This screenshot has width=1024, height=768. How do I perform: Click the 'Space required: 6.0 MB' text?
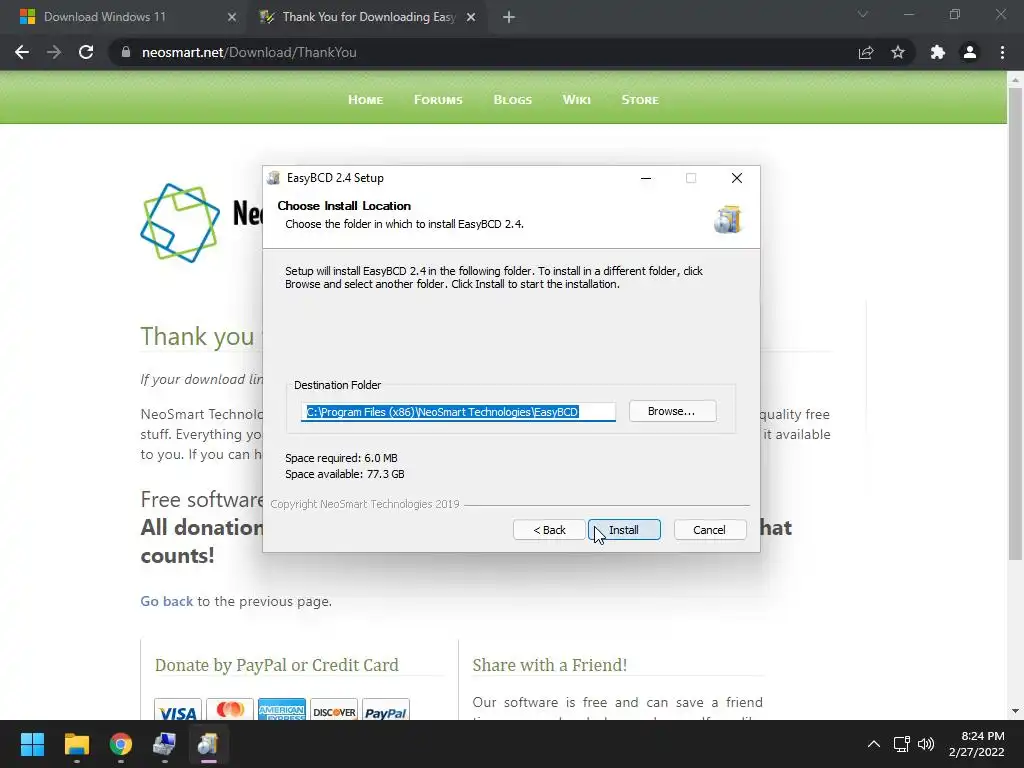click(x=342, y=458)
